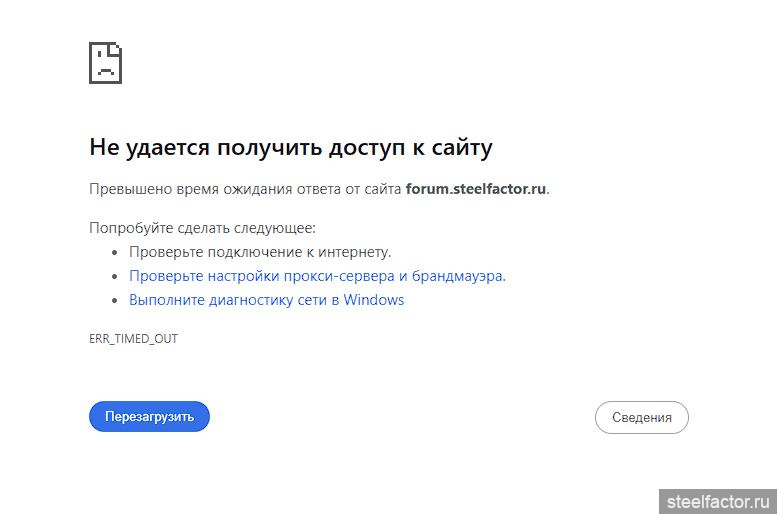Click the word сайту in the heading

tap(462, 148)
